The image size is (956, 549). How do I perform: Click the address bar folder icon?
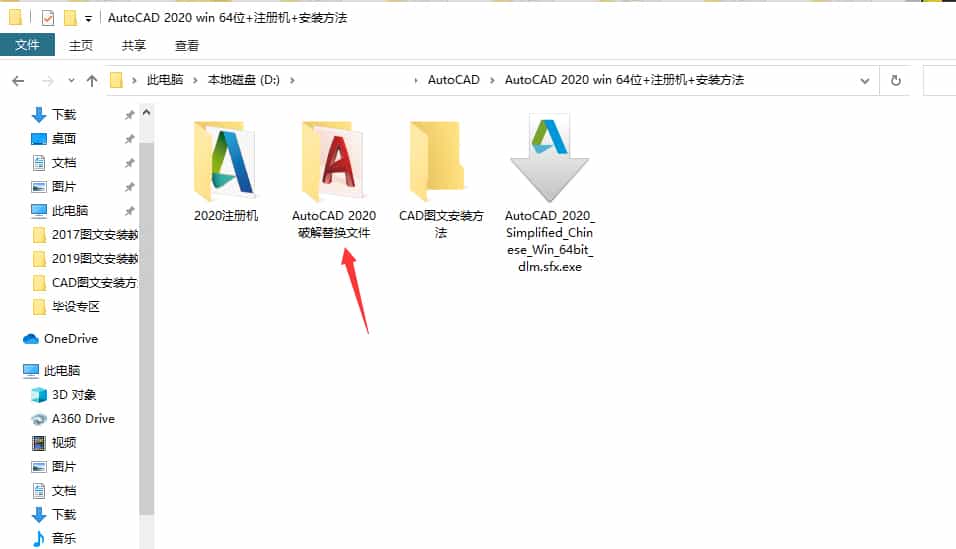116,80
